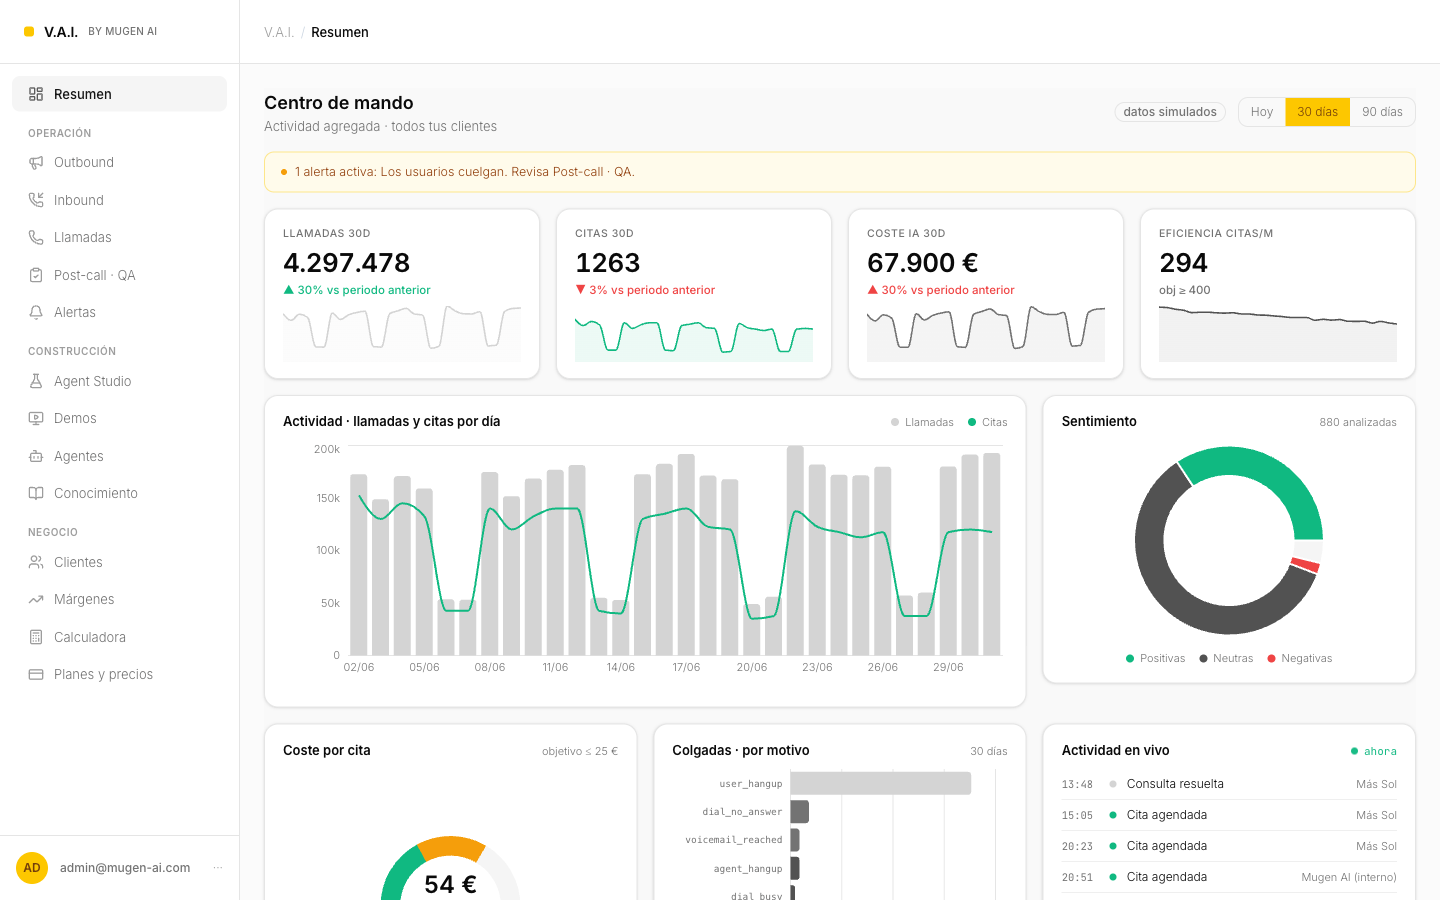Click the Calculadora calculator icon

tap(36, 637)
